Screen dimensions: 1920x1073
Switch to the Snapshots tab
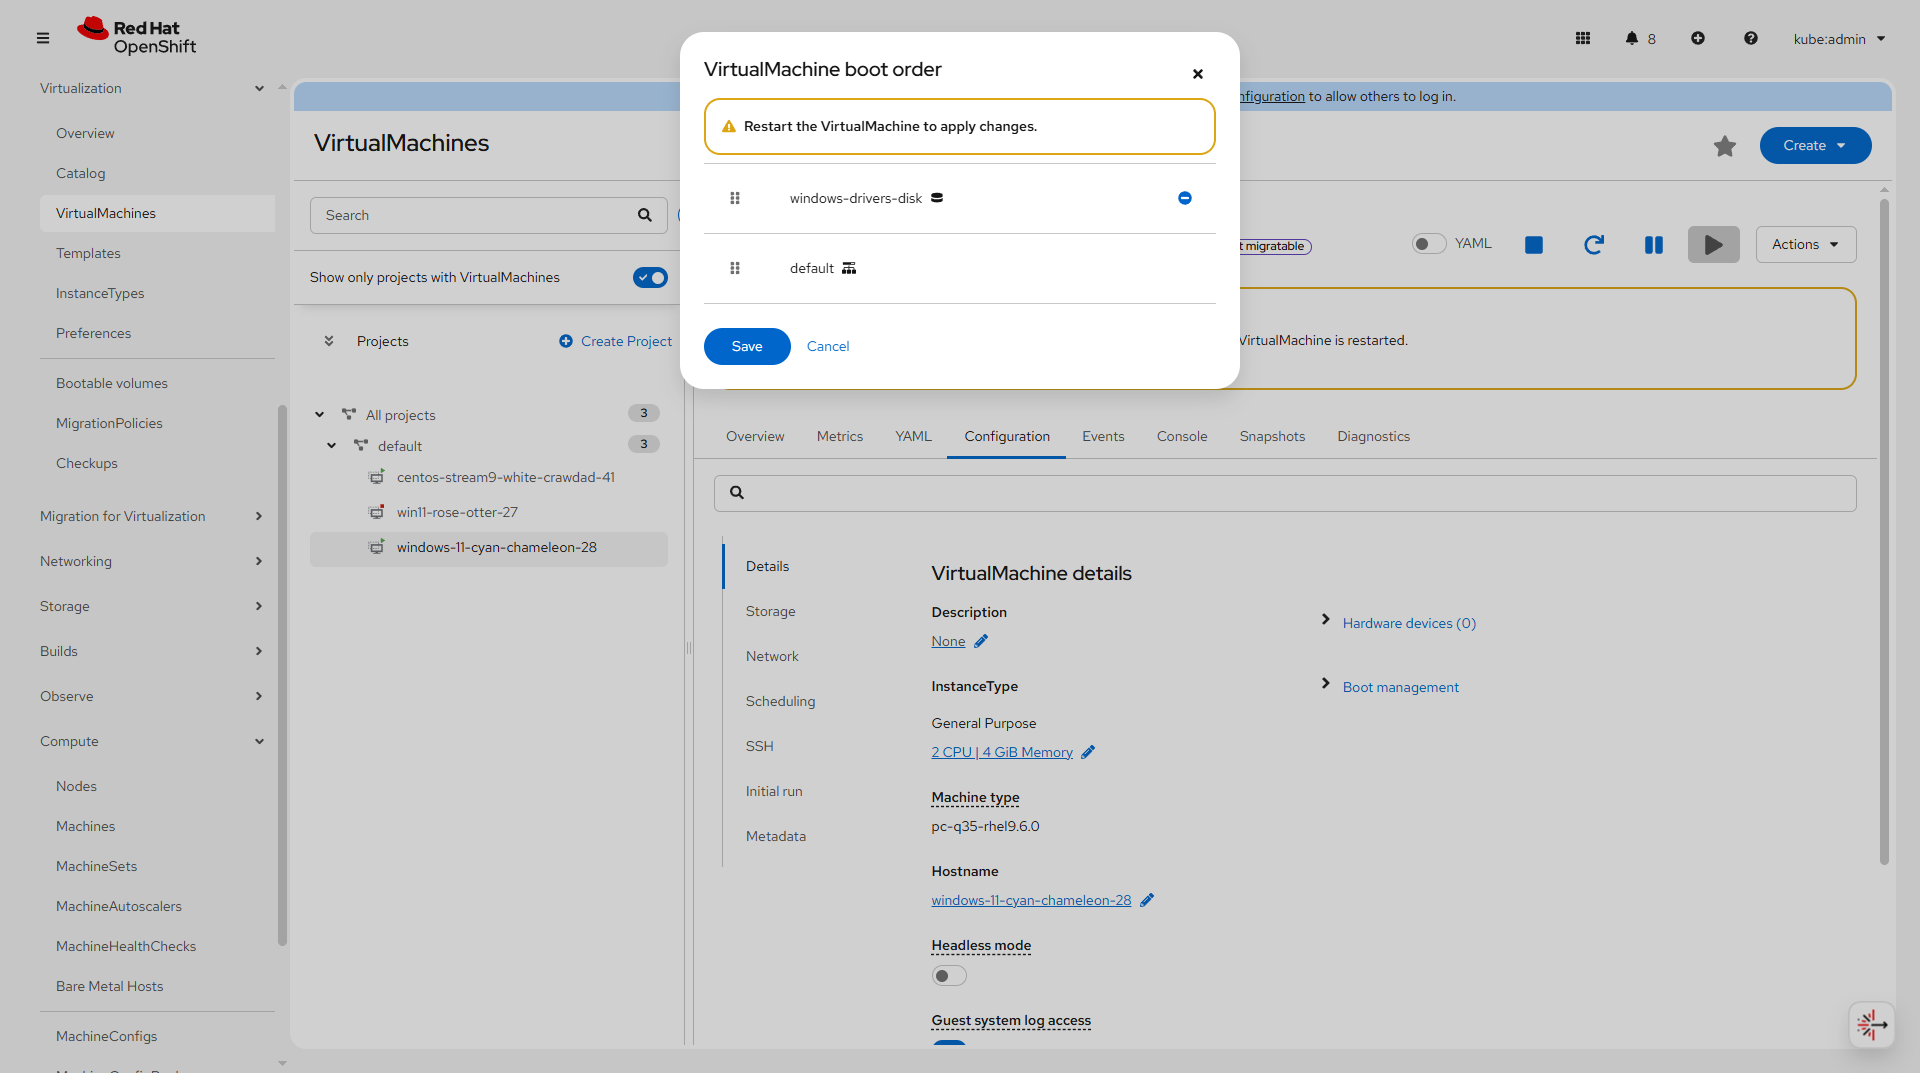point(1272,437)
